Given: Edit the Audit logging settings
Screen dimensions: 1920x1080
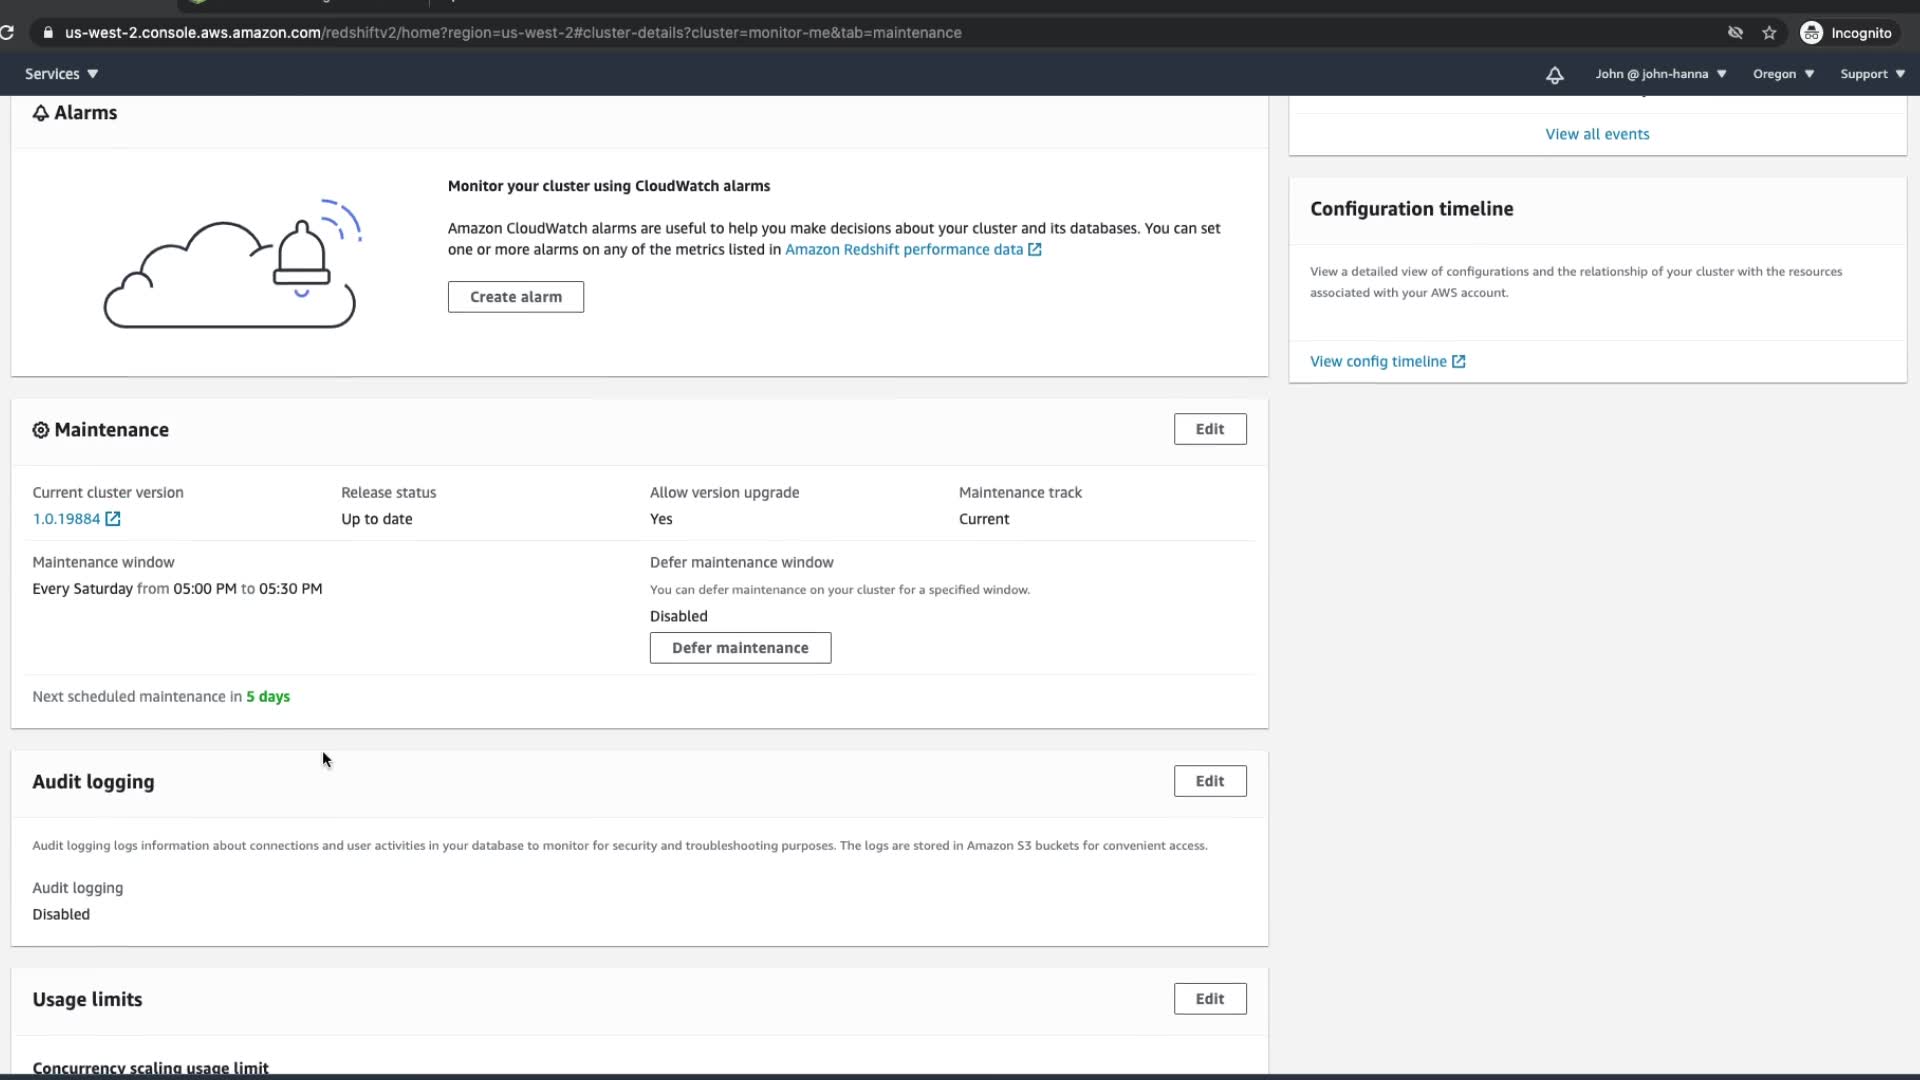Looking at the screenshot, I should (x=1209, y=781).
